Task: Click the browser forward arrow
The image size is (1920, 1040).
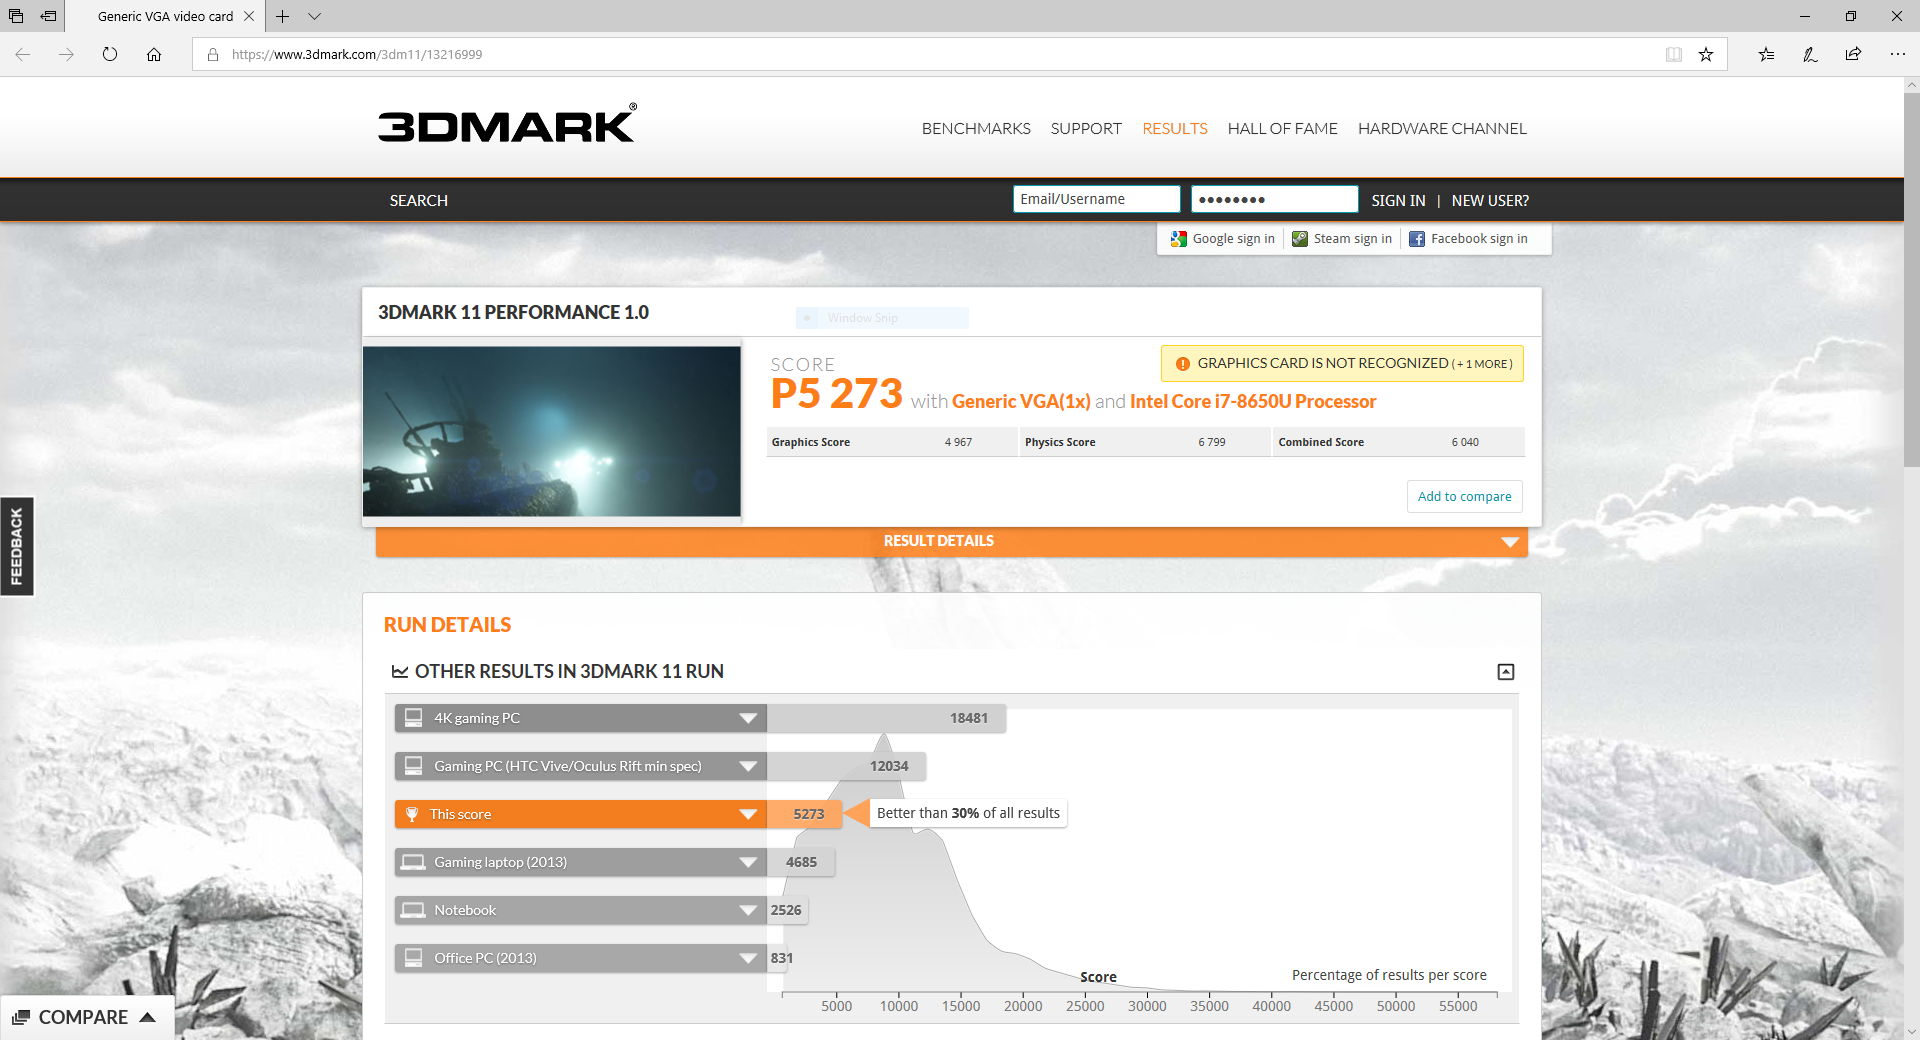Action: (x=66, y=54)
